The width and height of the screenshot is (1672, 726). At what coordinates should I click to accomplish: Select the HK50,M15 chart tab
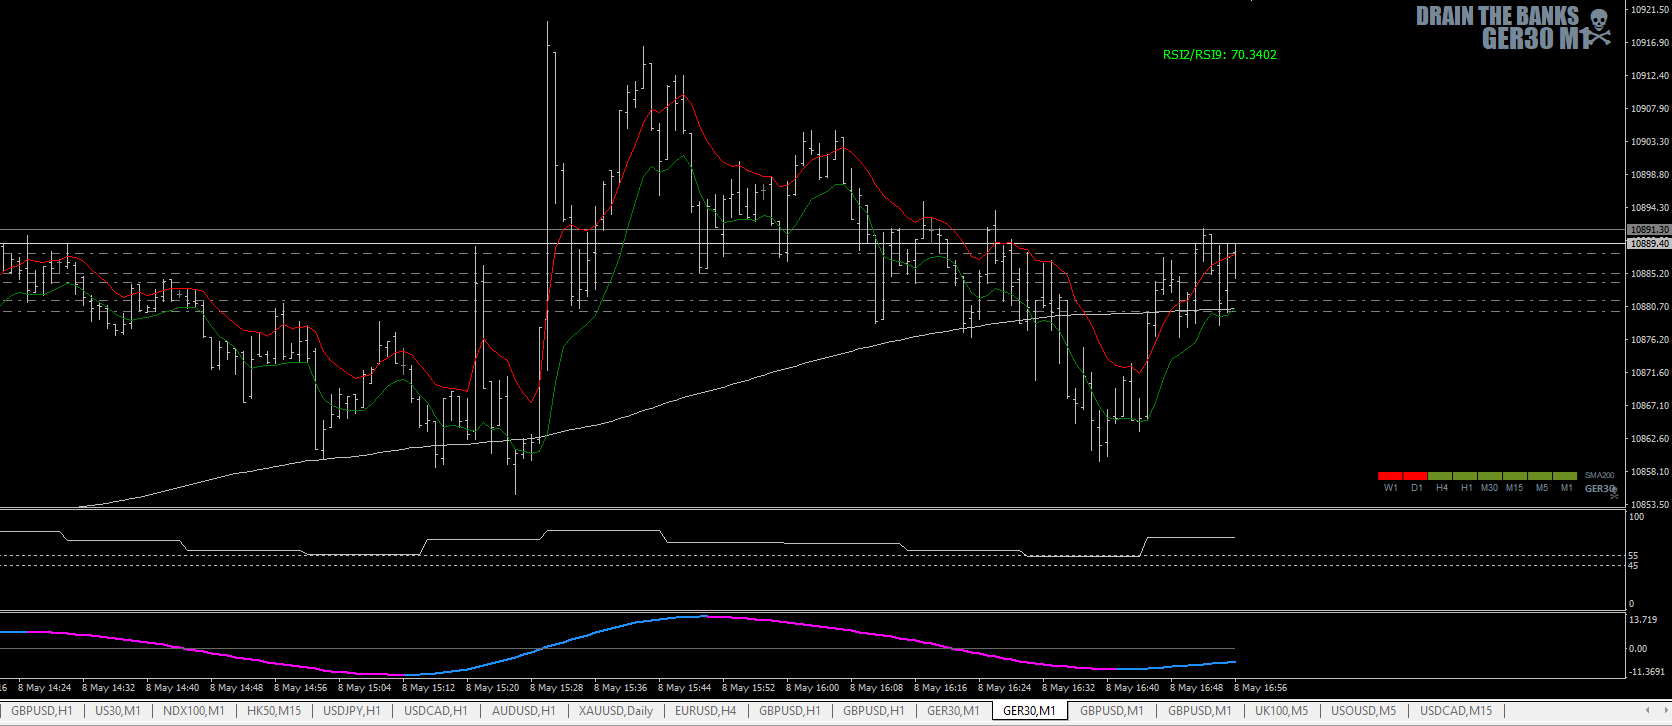(x=273, y=711)
